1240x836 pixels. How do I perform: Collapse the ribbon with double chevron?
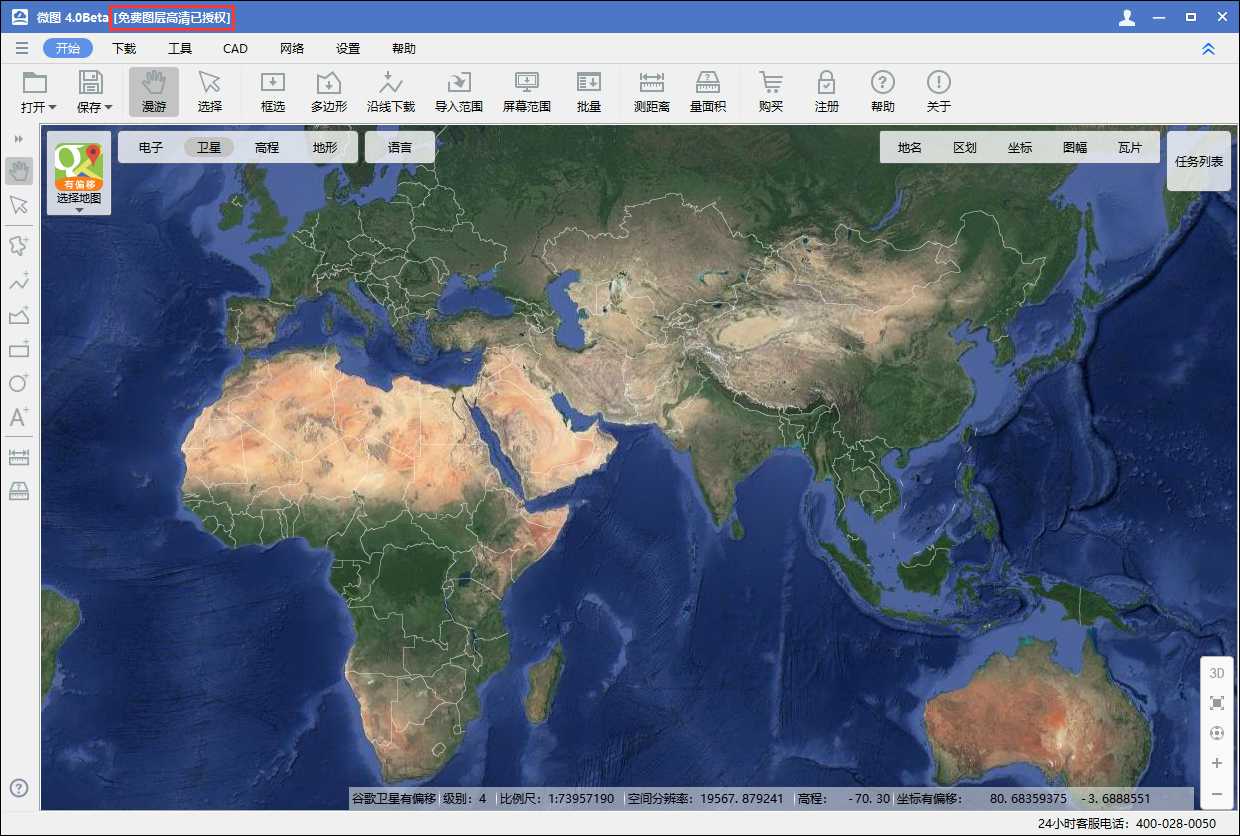pyautogui.click(x=1208, y=48)
